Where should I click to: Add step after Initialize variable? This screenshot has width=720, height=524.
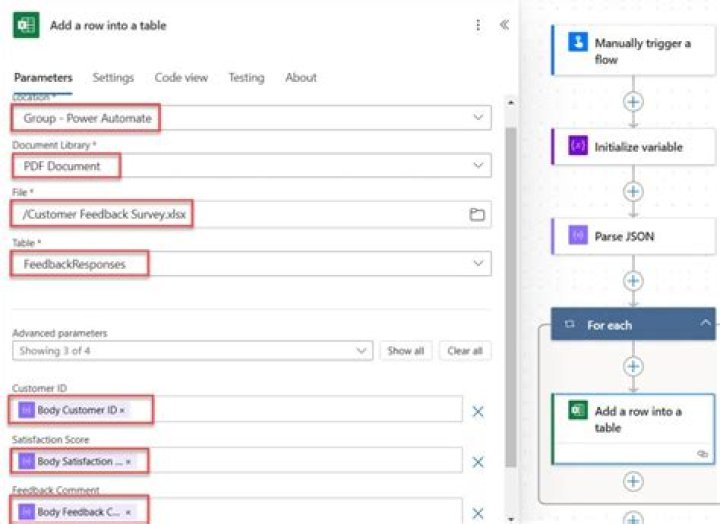tap(633, 191)
